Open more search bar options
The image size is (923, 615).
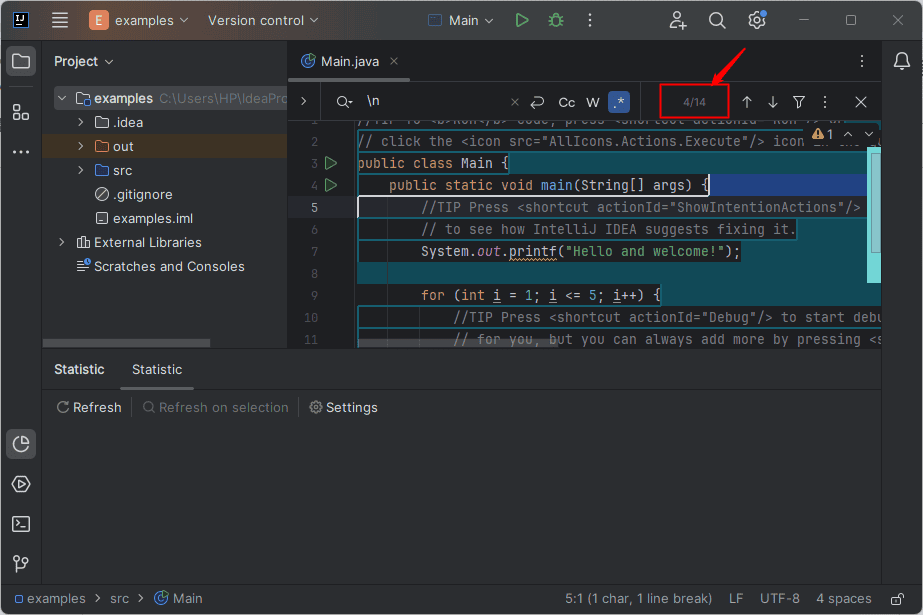tap(825, 102)
